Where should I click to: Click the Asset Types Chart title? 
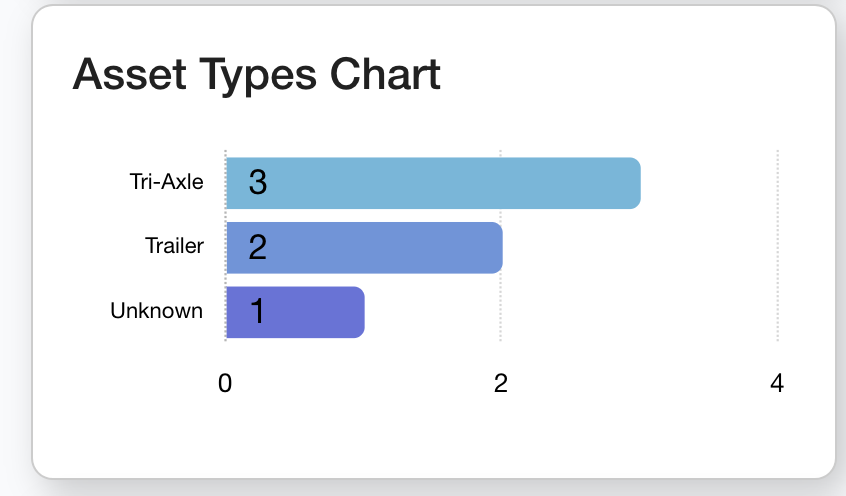tap(257, 75)
